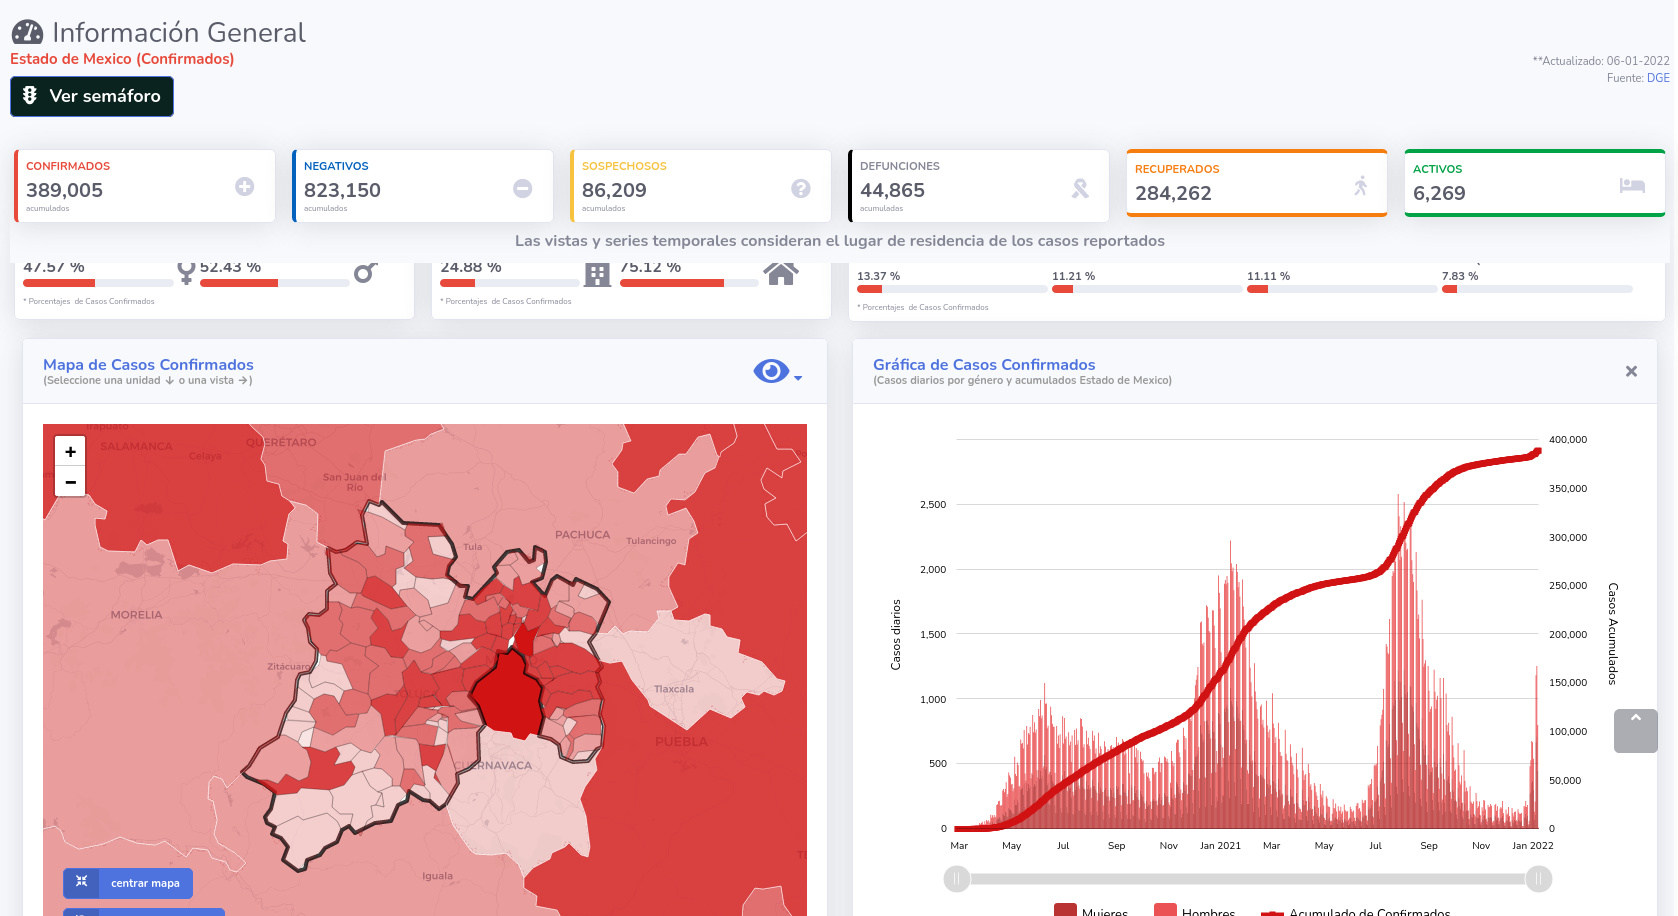The width and height of the screenshot is (1678, 916).
Task: Click the Estado de Mexico (Confirmados) subtitle
Action: [122, 59]
